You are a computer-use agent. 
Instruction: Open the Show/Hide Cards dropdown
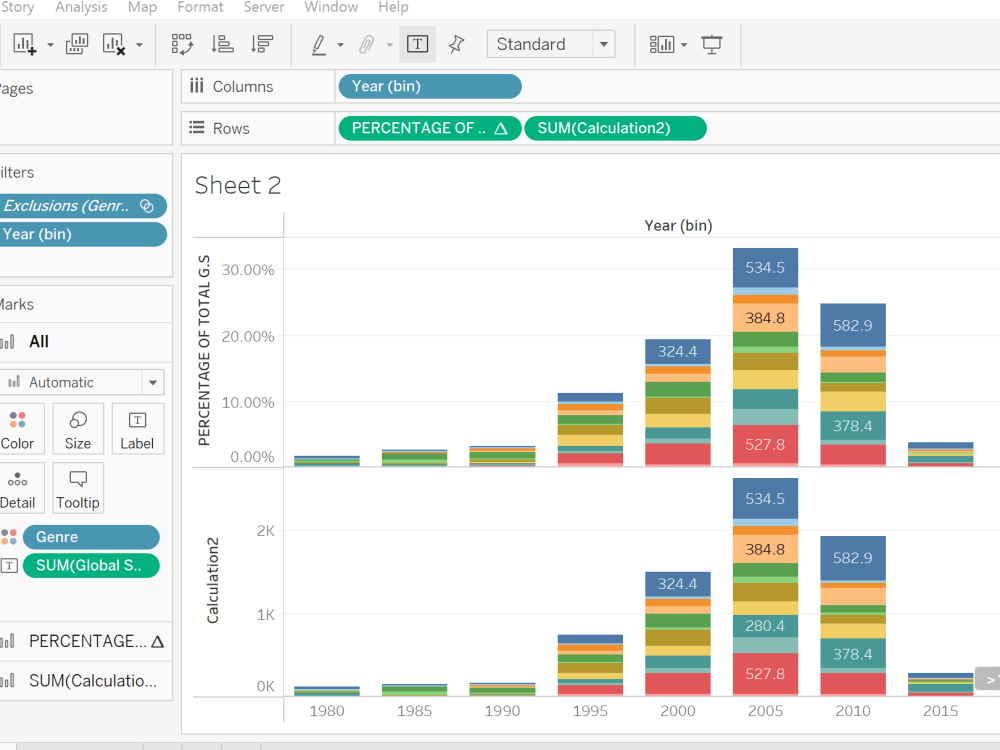(667, 44)
